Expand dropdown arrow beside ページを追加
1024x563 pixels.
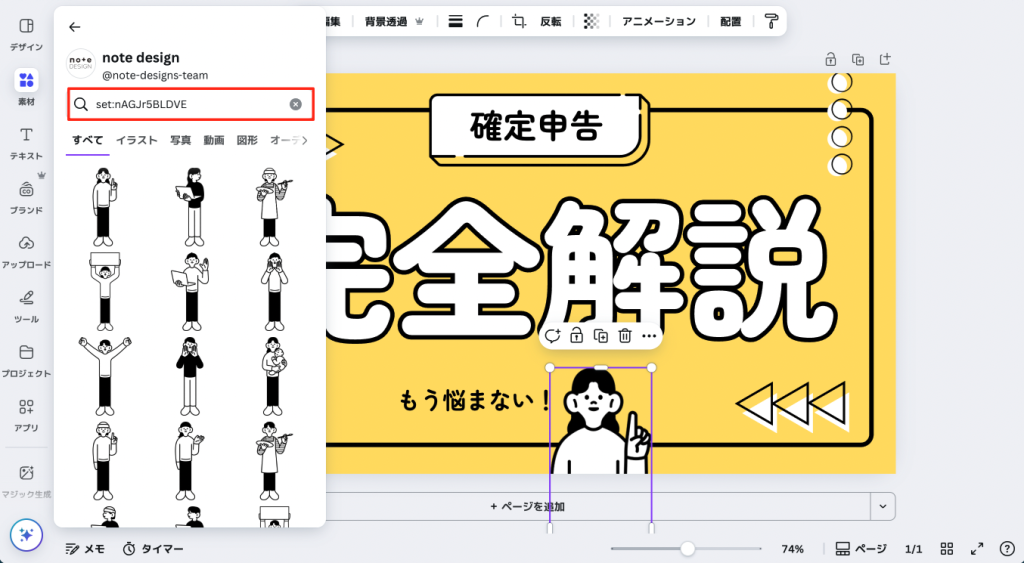[882, 506]
